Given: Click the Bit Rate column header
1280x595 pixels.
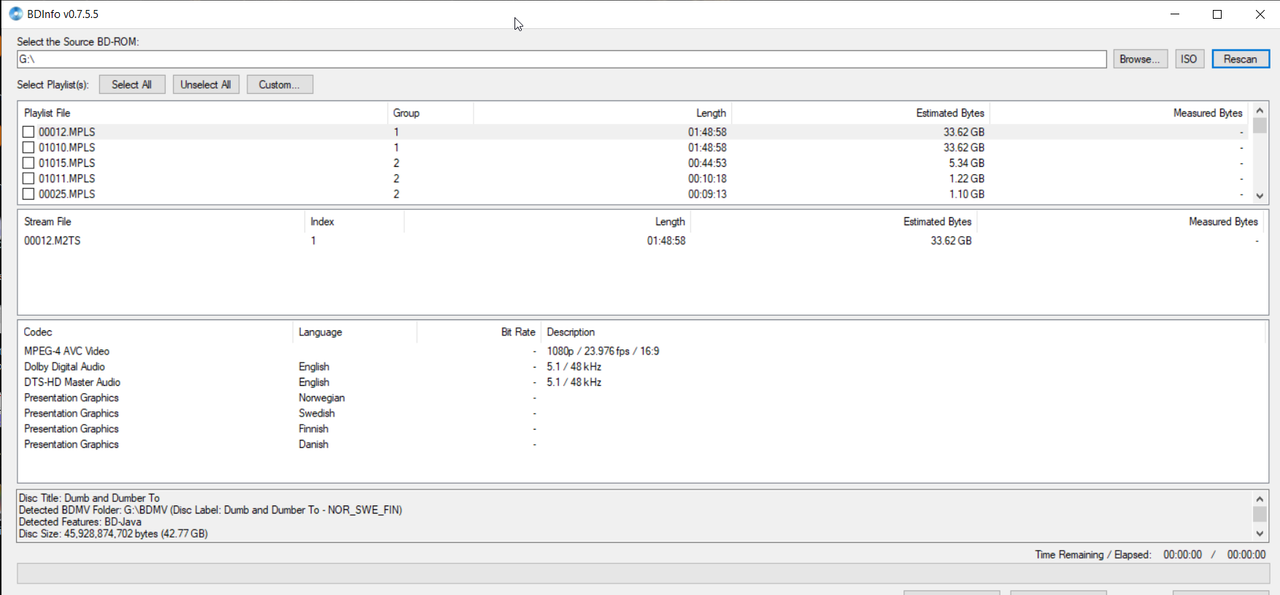Looking at the screenshot, I should click(479, 332).
